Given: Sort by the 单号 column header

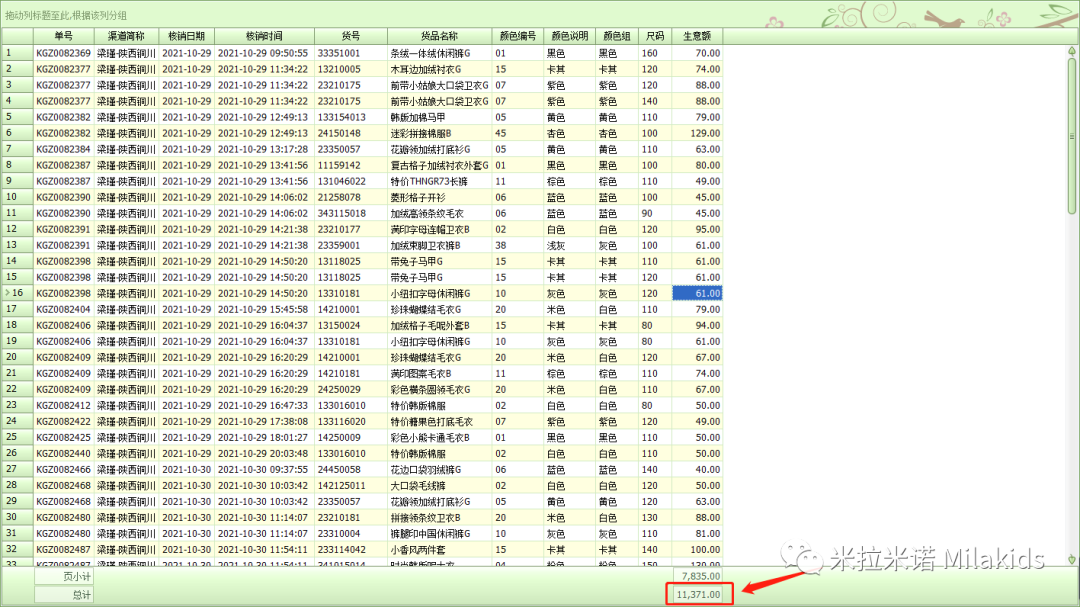Looking at the screenshot, I should coord(63,36).
